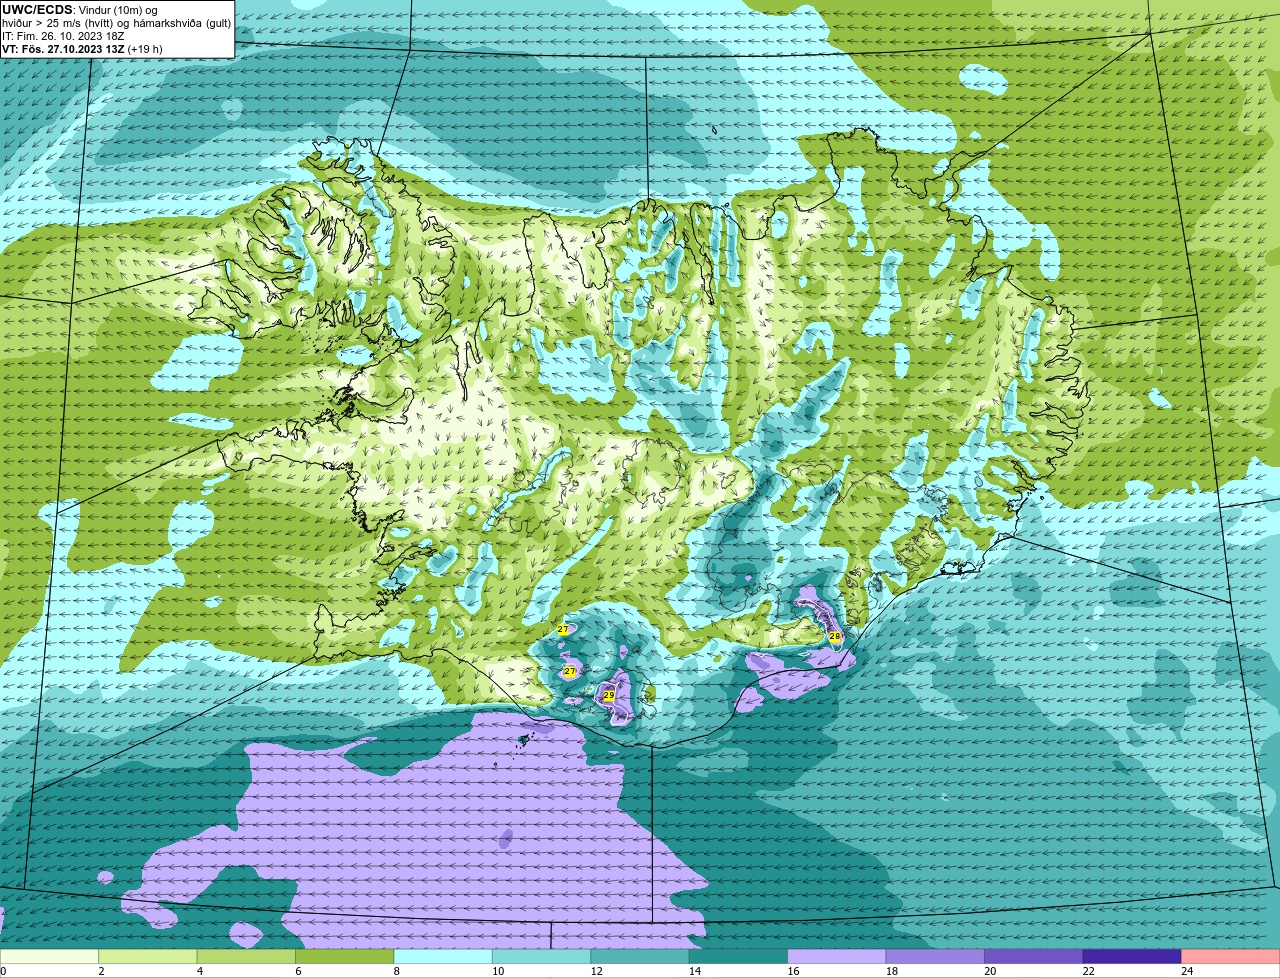Click the legend scale value 2

101,971
